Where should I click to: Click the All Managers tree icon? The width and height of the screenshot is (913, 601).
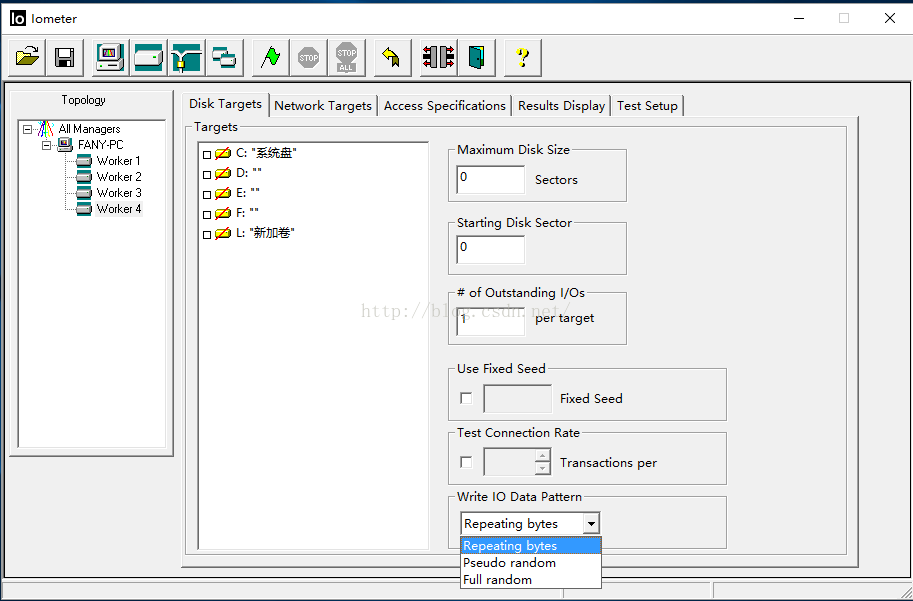coord(46,129)
